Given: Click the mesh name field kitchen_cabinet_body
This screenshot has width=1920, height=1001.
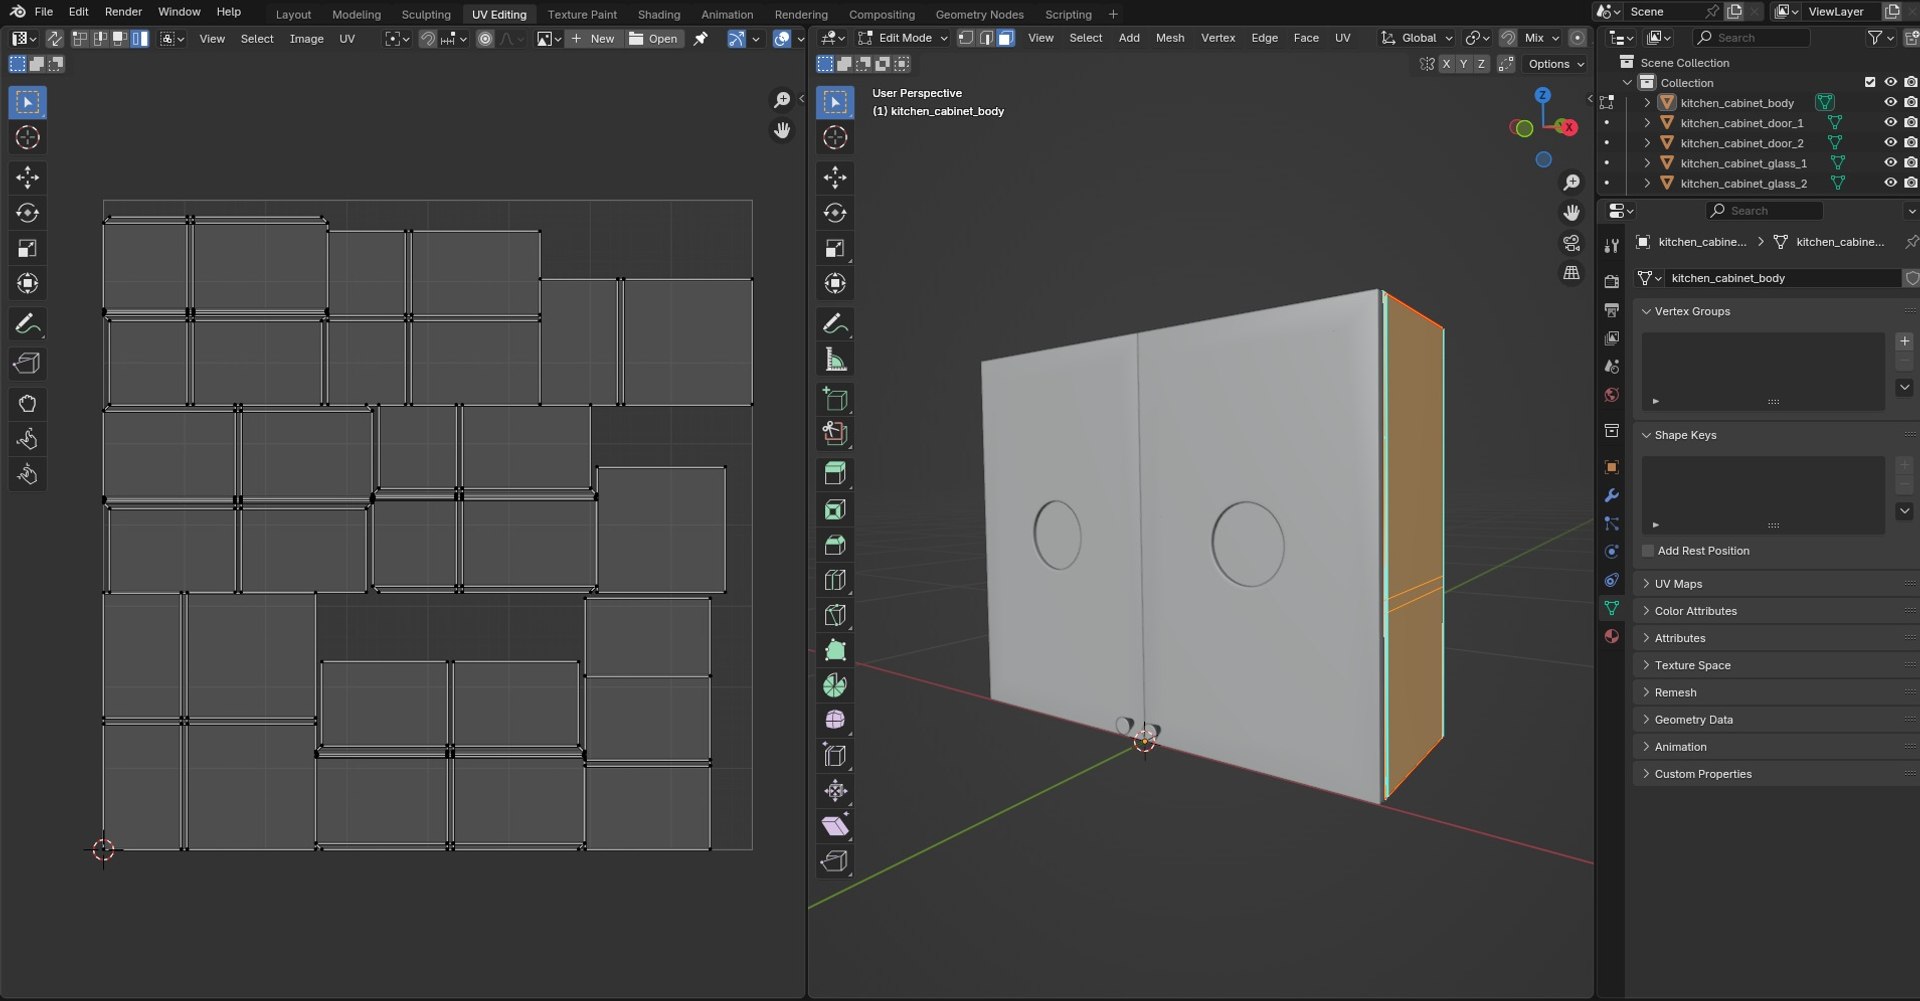Looking at the screenshot, I should 1783,278.
